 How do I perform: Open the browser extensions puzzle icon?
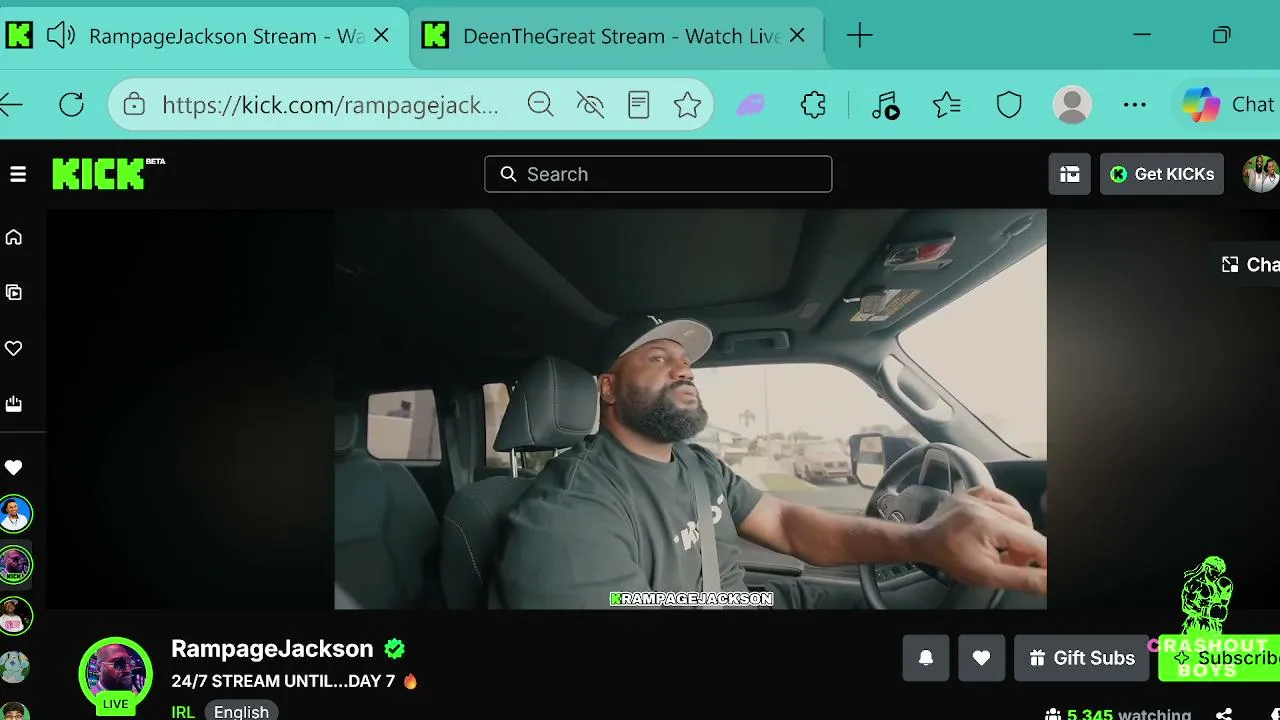click(814, 104)
